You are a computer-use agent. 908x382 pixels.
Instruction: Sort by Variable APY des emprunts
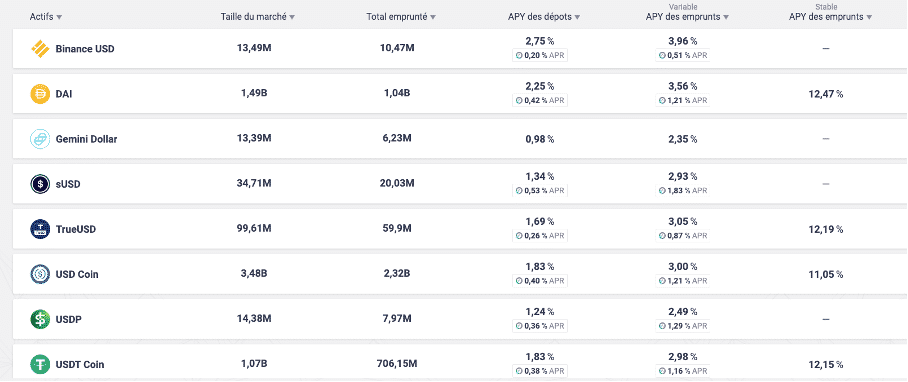point(687,13)
